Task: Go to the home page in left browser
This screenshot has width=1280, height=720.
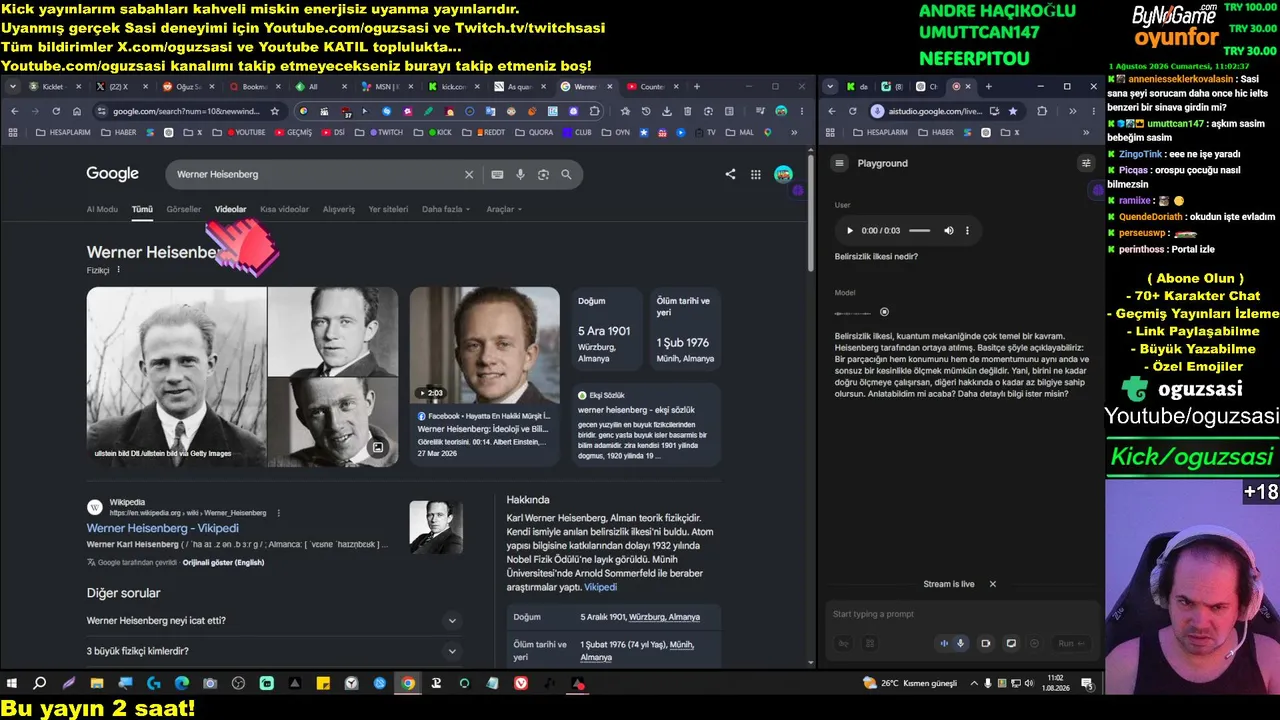Action: [x=77, y=111]
